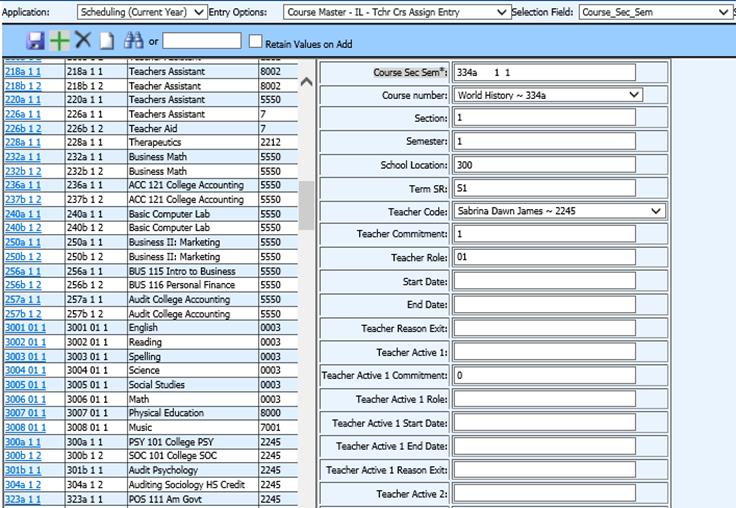Screen dimensions: 736x508
Task: Enable Retain Values on Add checkbox
Action: pos(256,42)
